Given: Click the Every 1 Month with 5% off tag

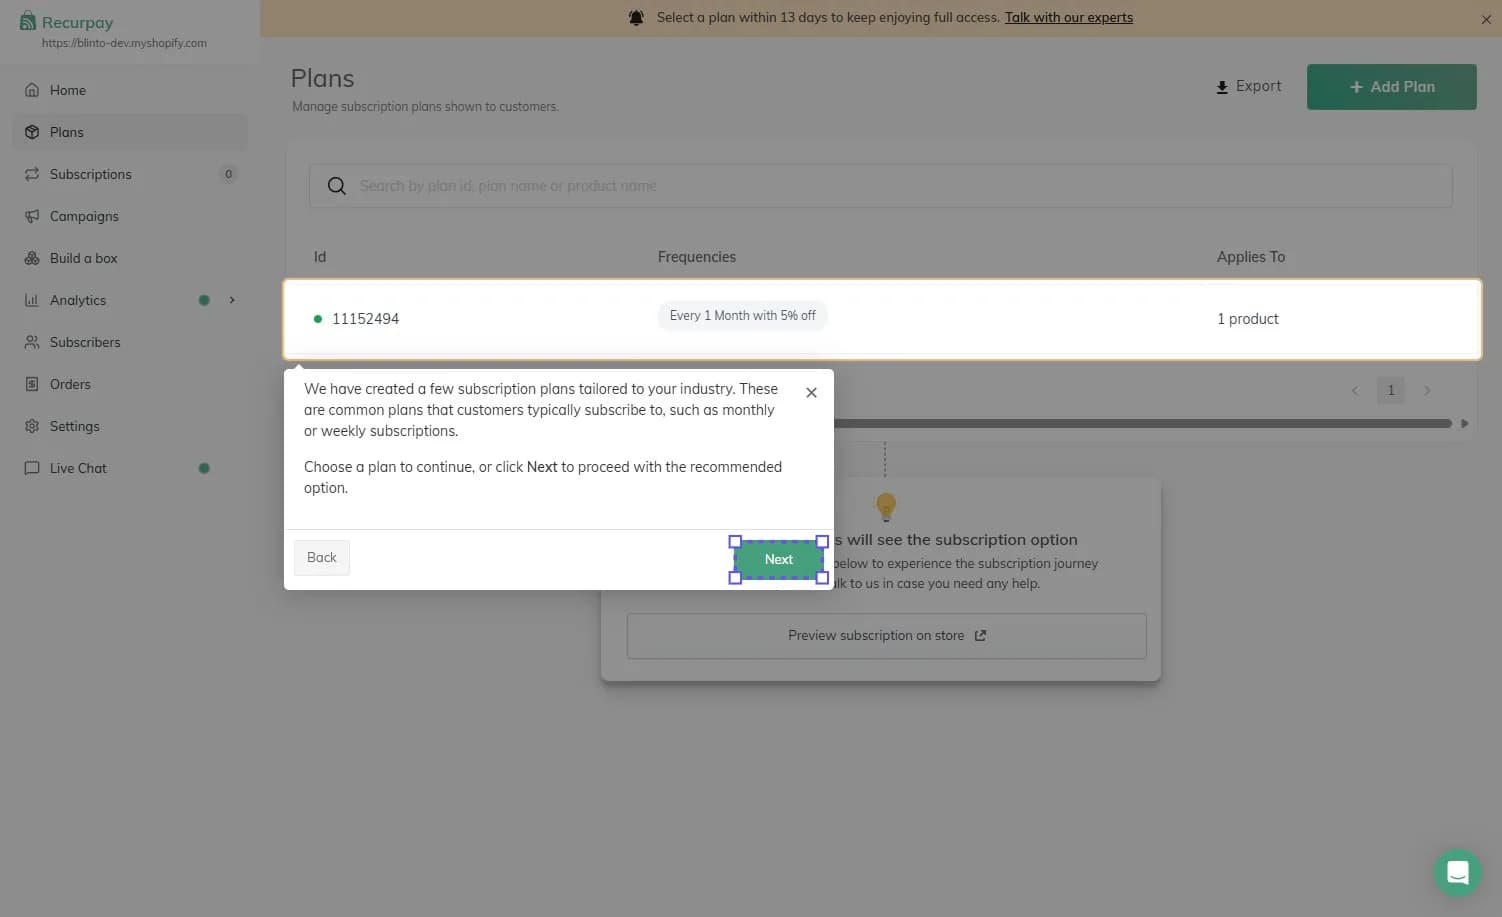Looking at the screenshot, I should pyautogui.click(x=742, y=316).
